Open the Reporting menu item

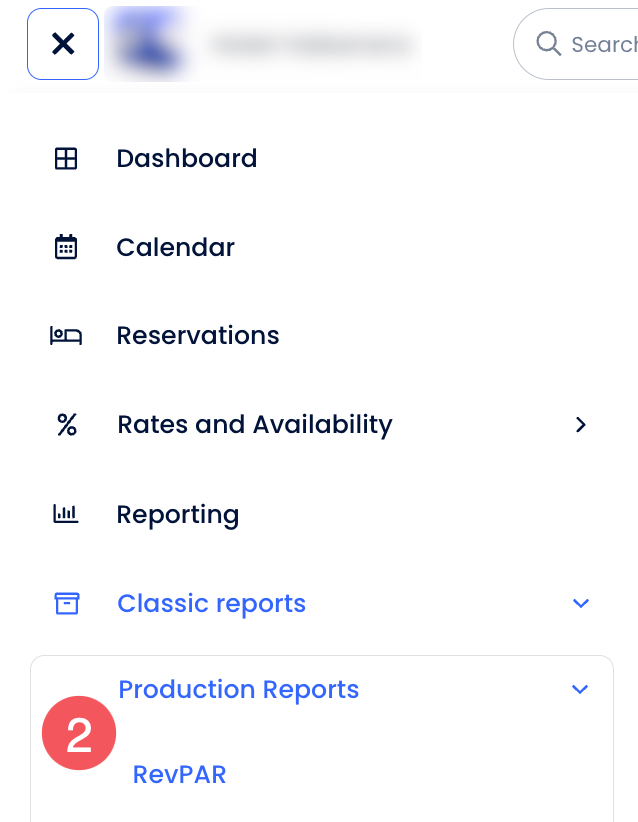pos(178,515)
